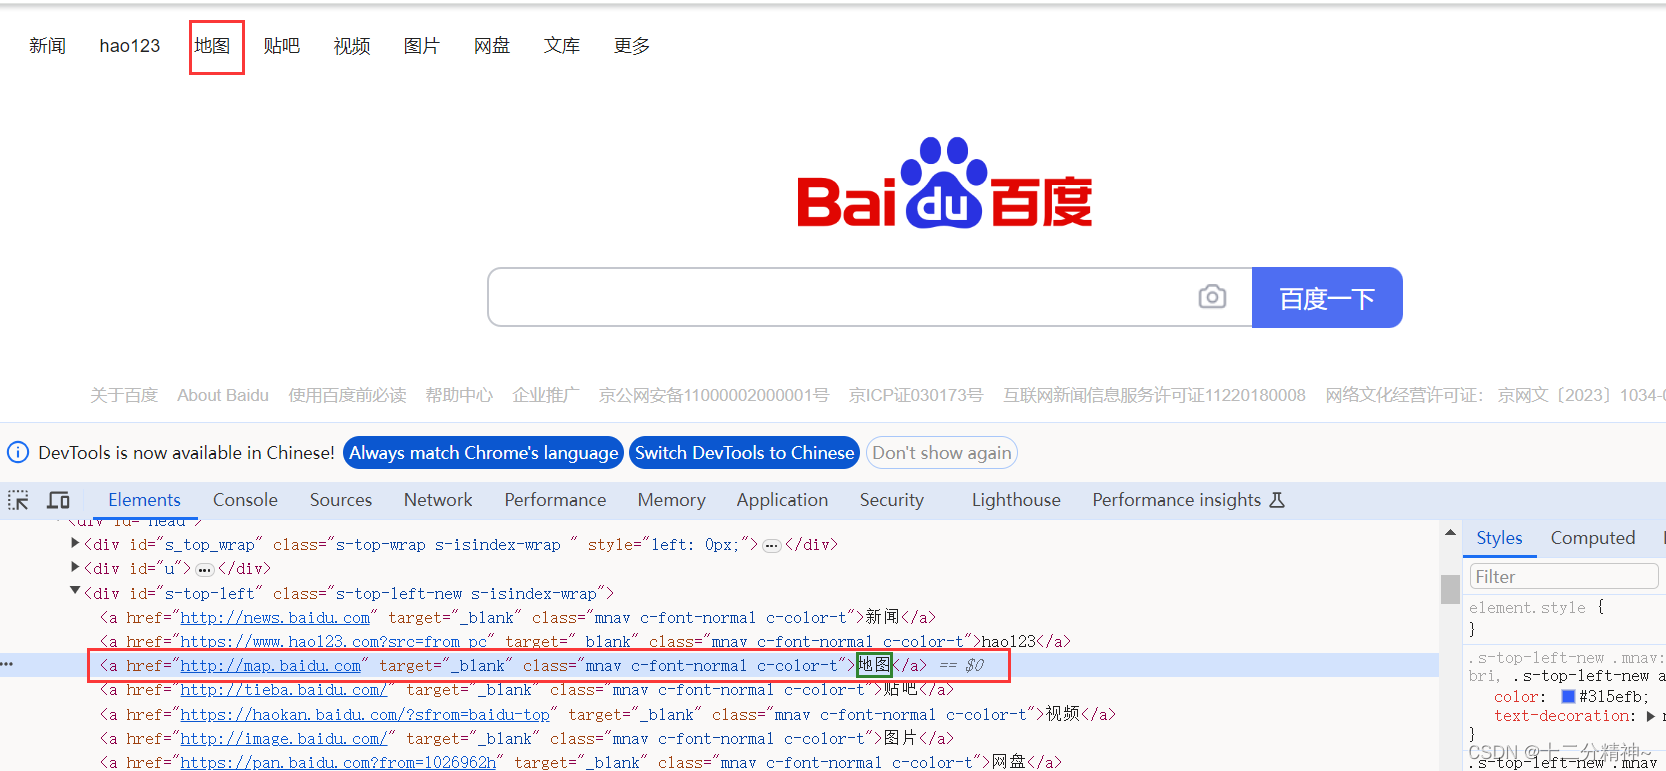Switch to the Memory tab

click(671, 500)
